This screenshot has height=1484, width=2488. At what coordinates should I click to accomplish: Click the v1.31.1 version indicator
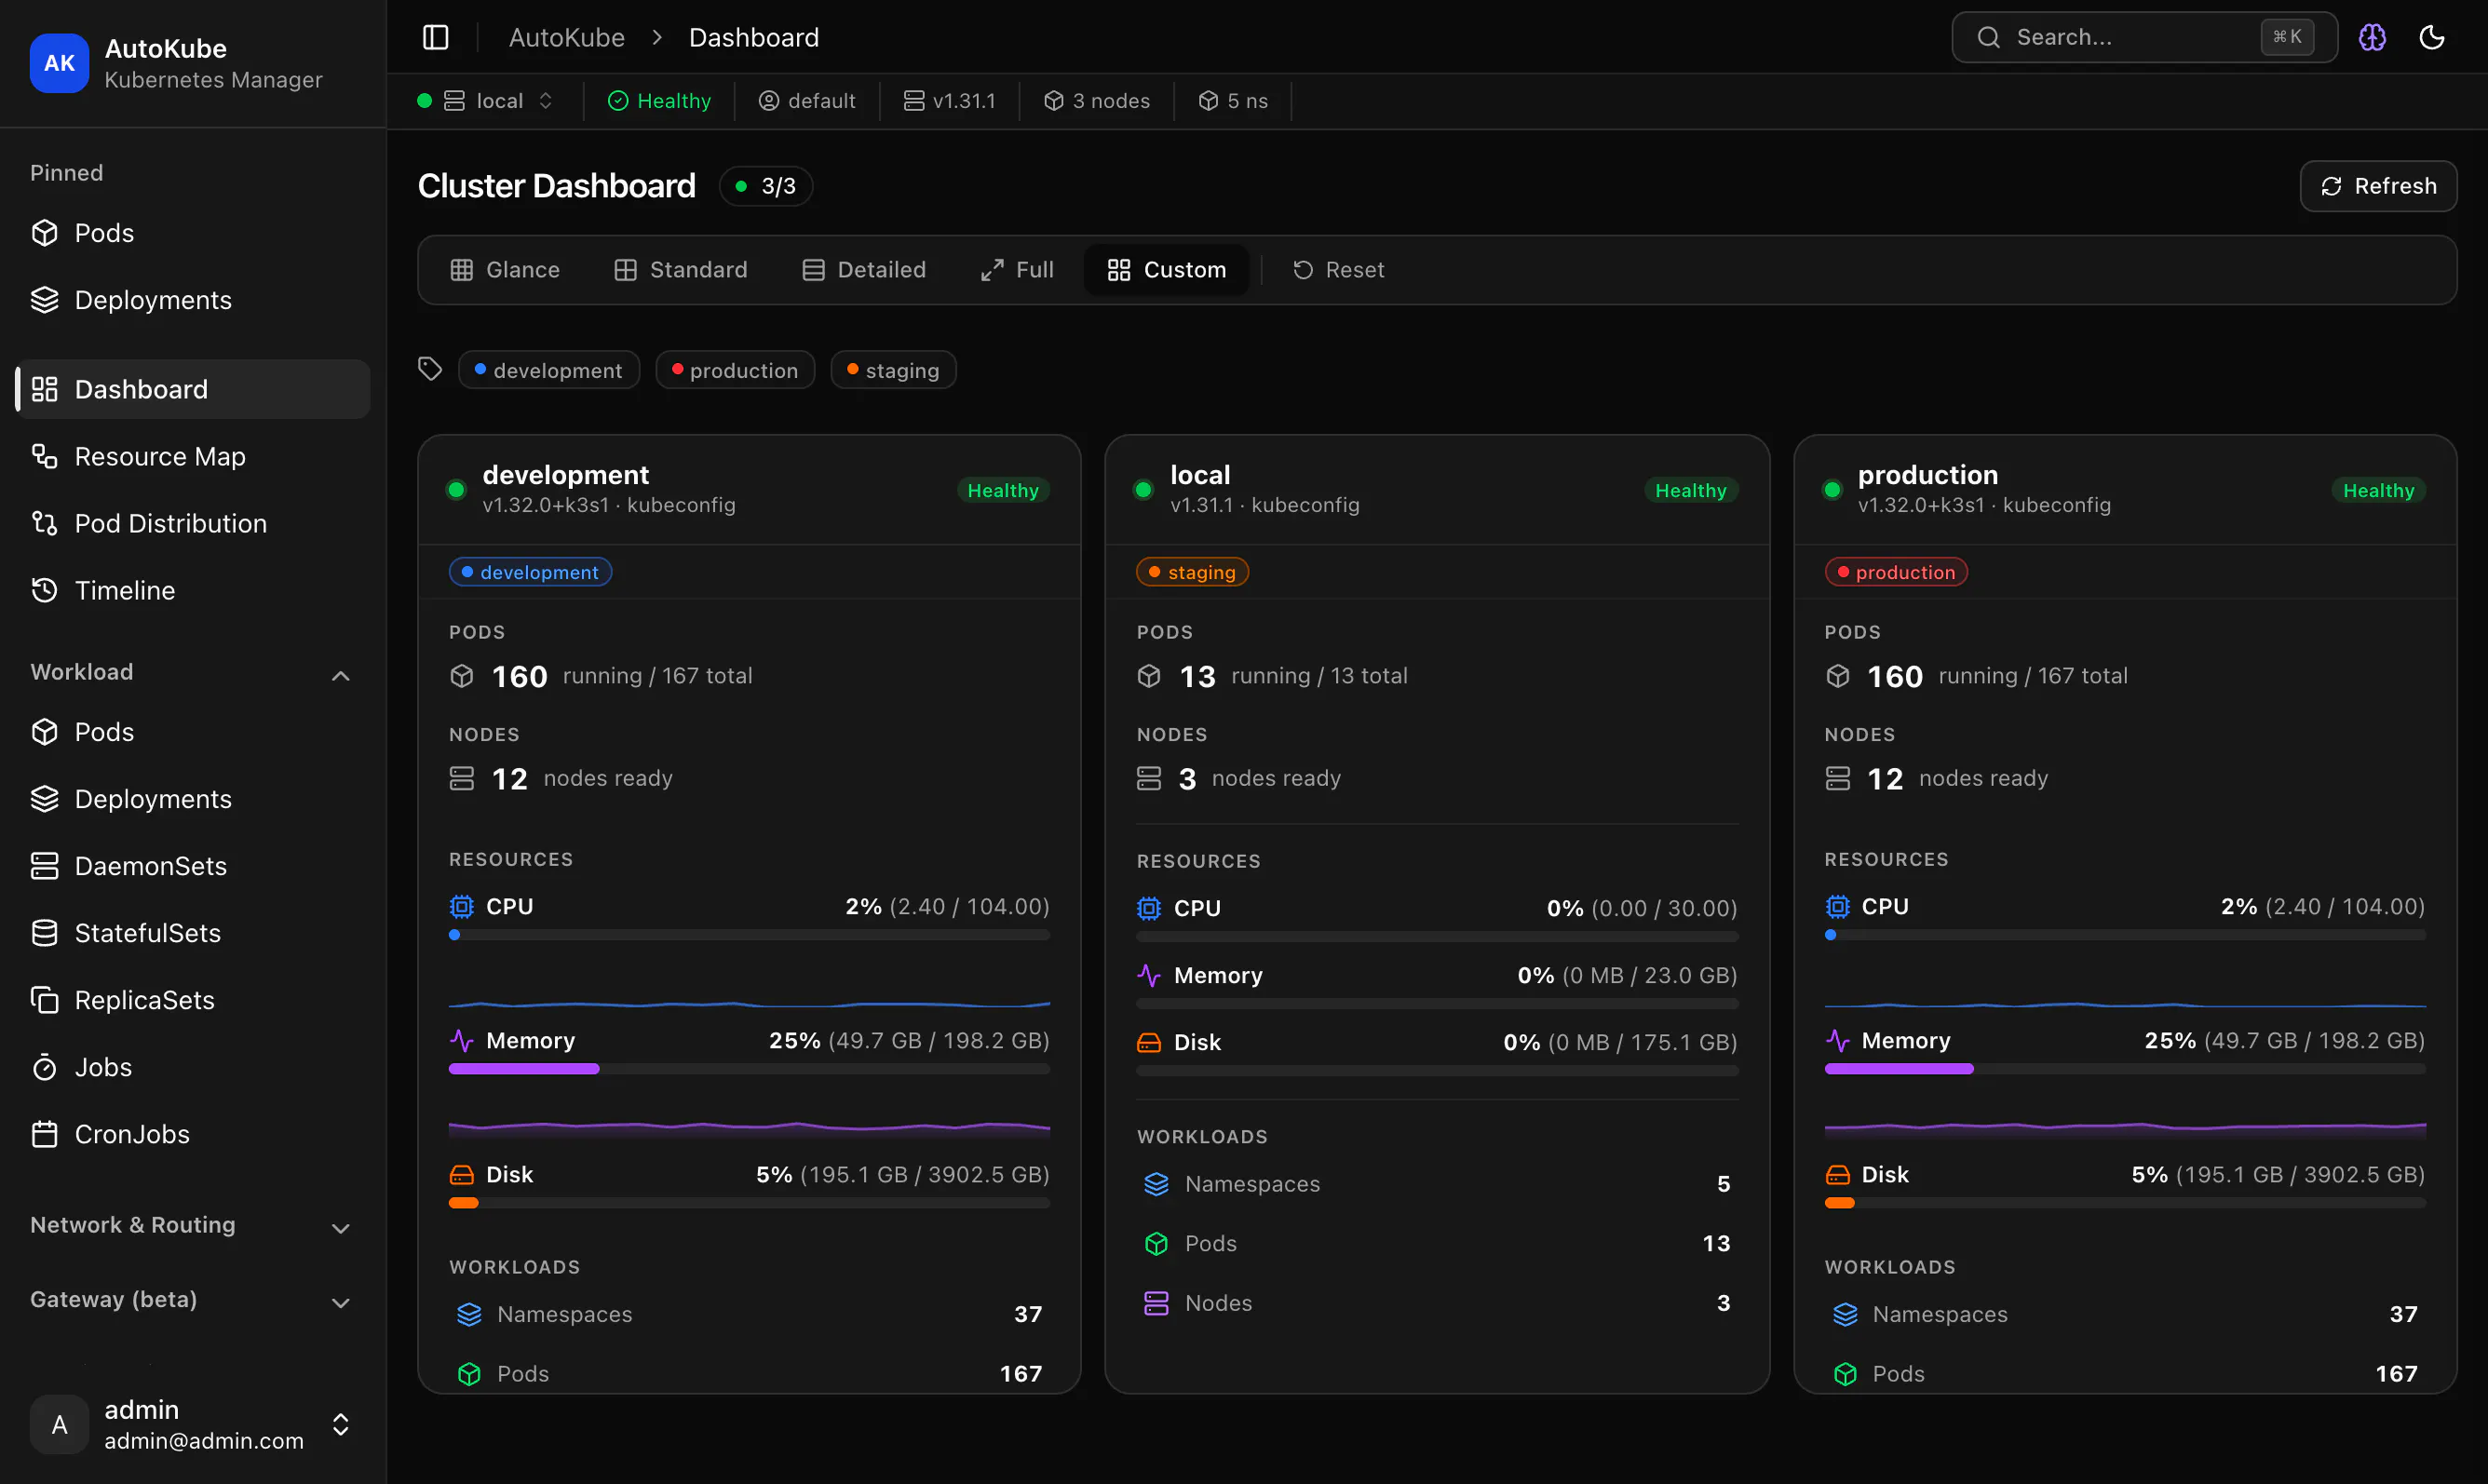click(950, 101)
